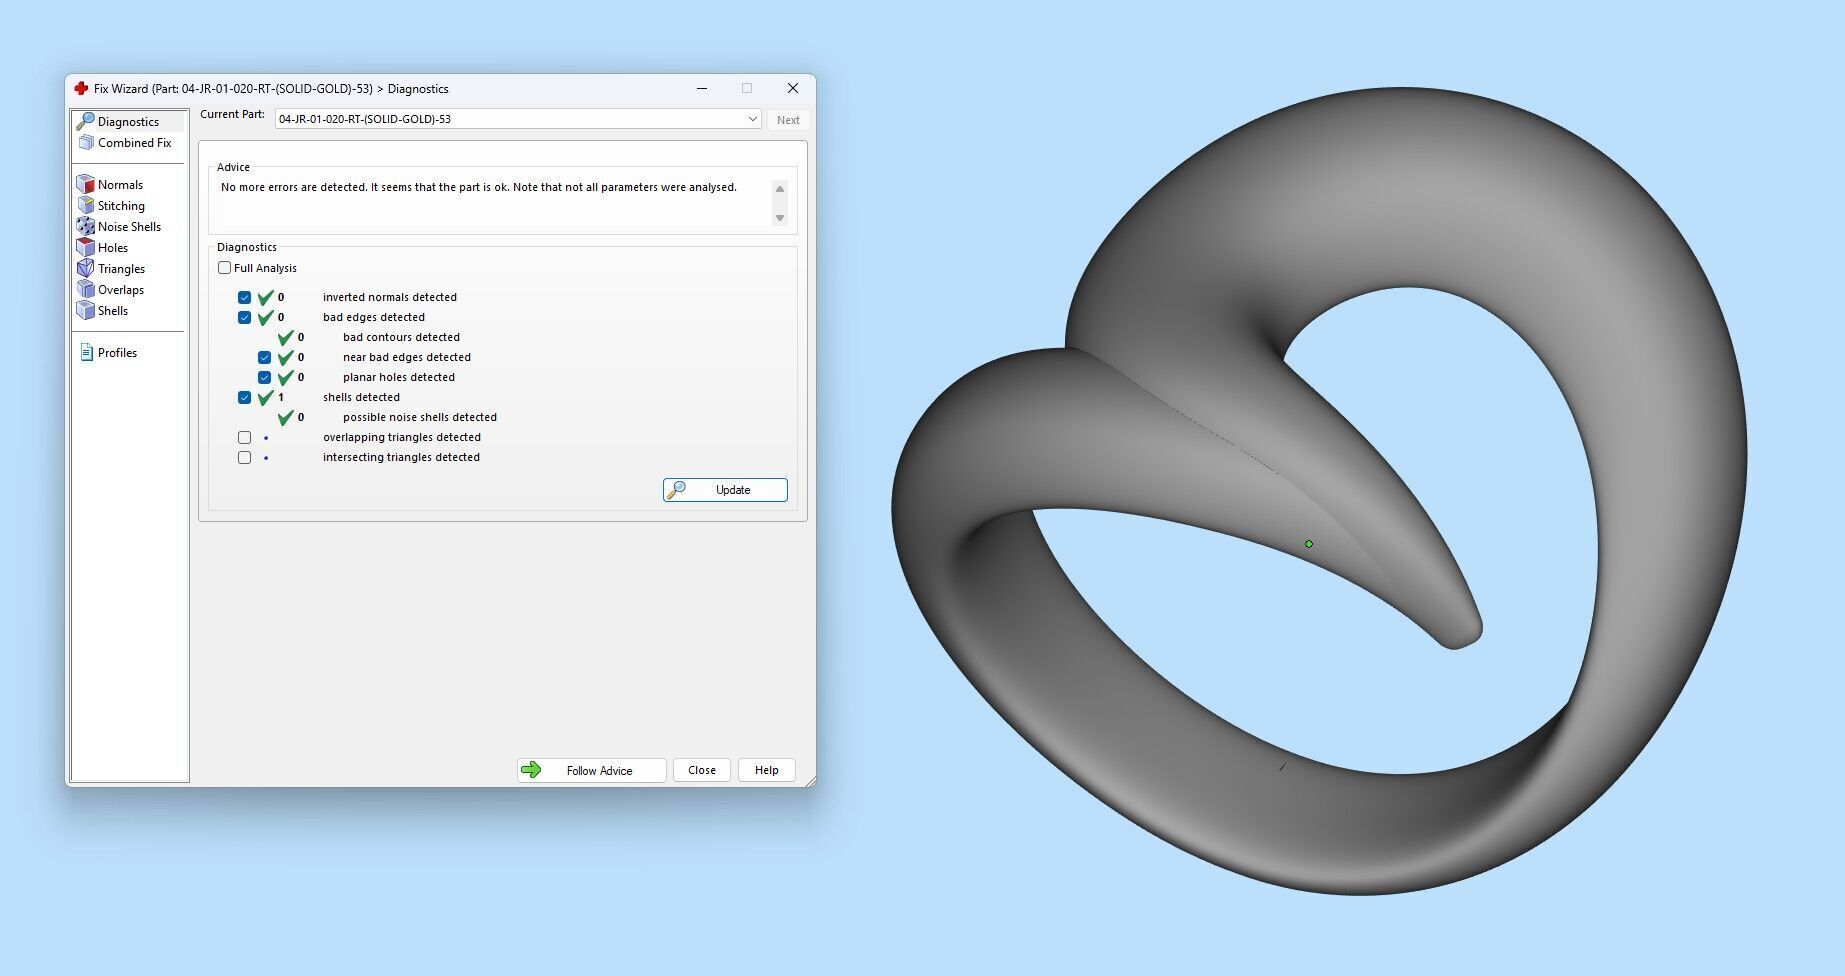The height and width of the screenshot is (976, 1845).
Task: Open Help for the Fix Wizard
Action: (x=766, y=770)
